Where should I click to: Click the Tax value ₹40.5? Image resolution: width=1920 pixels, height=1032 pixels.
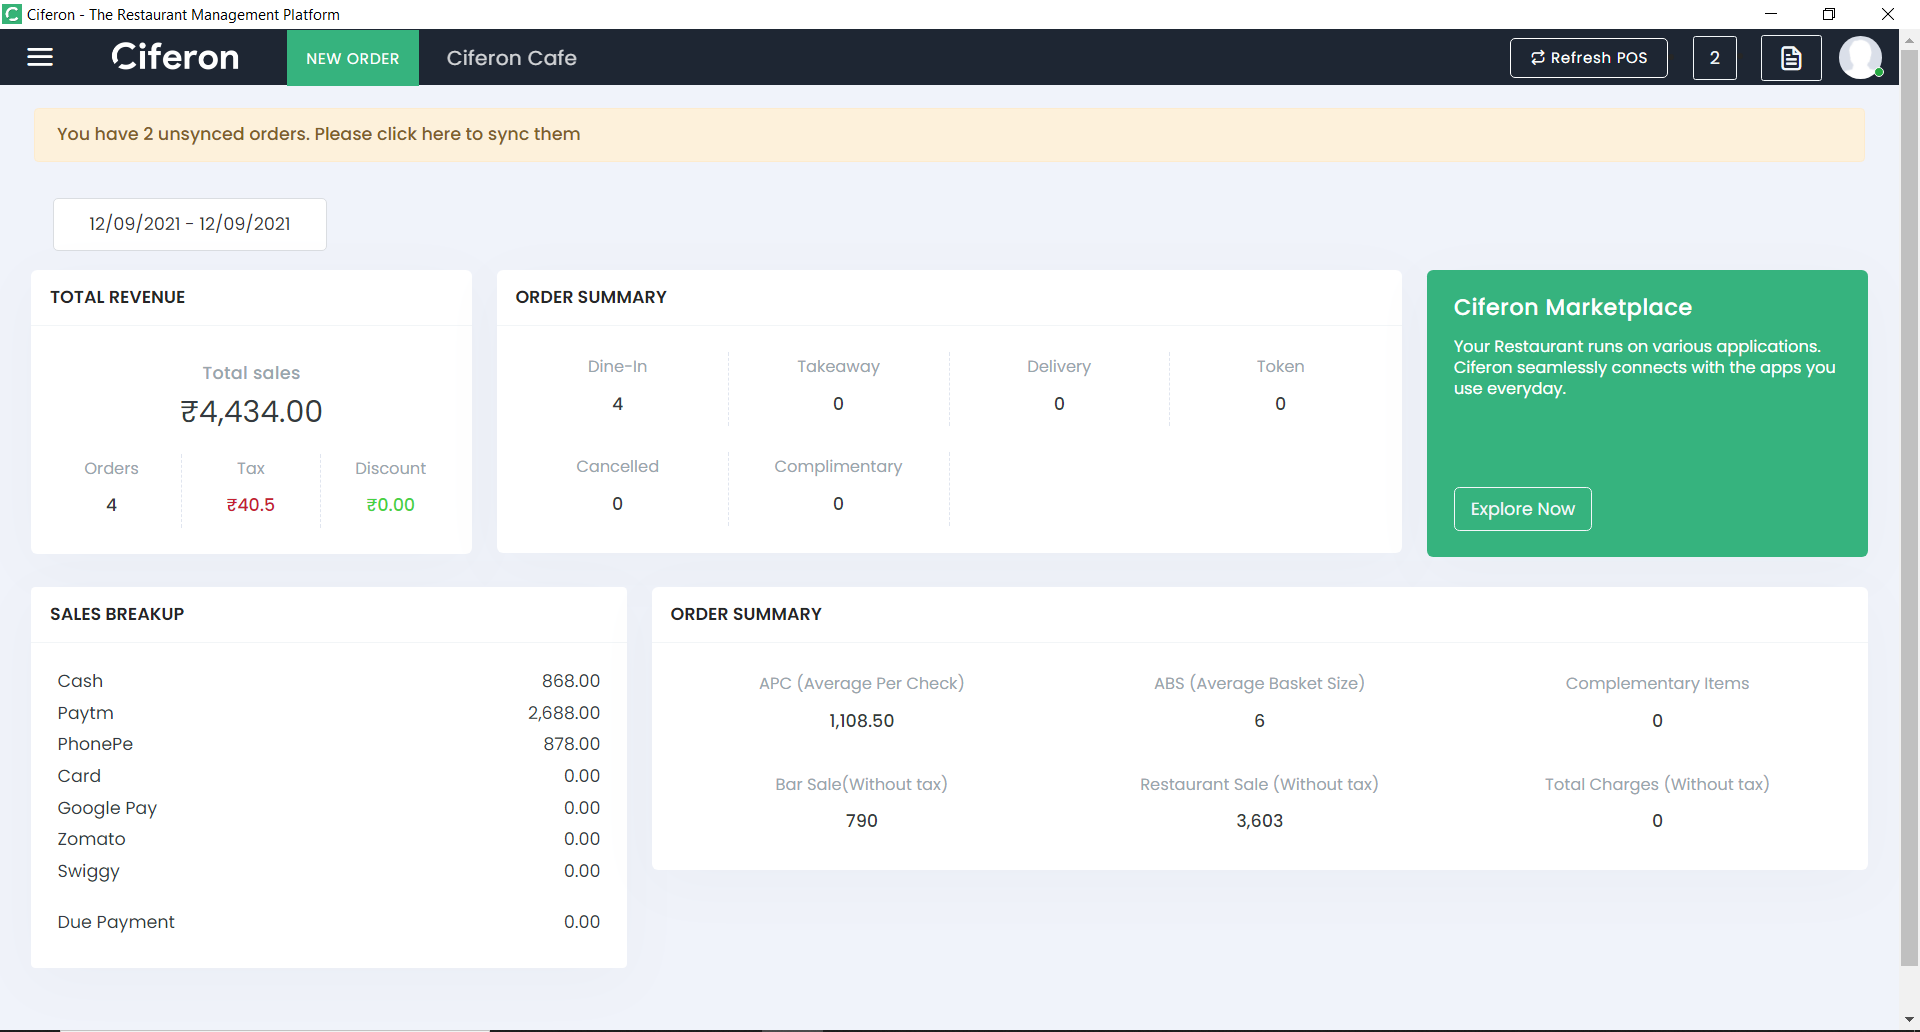click(250, 505)
